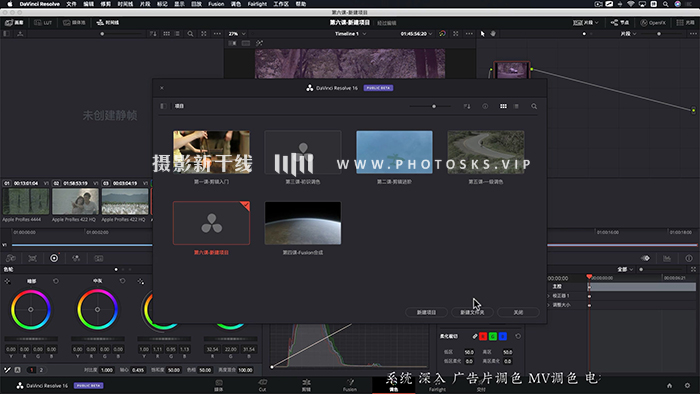The height and width of the screenshot is (394, 700).
Task: Close the Project Manager with the X icon
Action: click(x=162, y=88)
